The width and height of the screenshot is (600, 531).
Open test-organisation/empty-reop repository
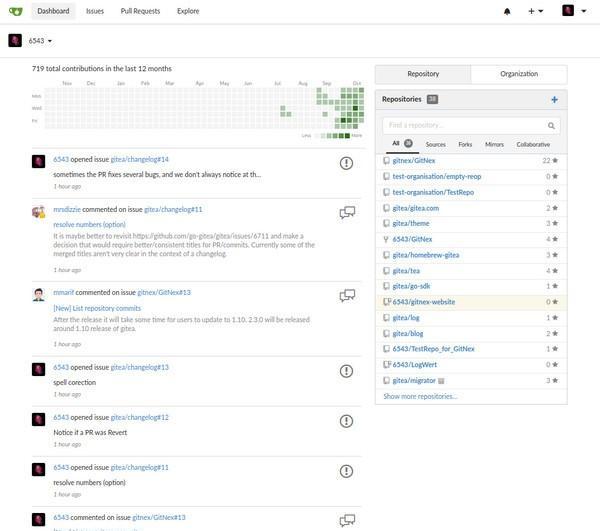point(437,176)
